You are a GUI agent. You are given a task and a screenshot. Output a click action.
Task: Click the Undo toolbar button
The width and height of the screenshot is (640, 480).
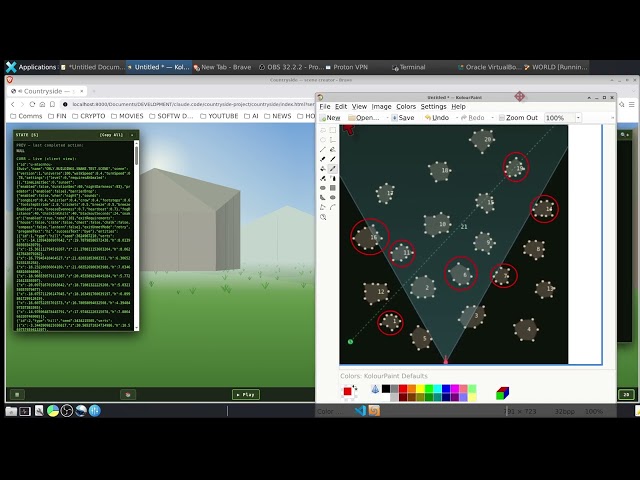[437, 118]
